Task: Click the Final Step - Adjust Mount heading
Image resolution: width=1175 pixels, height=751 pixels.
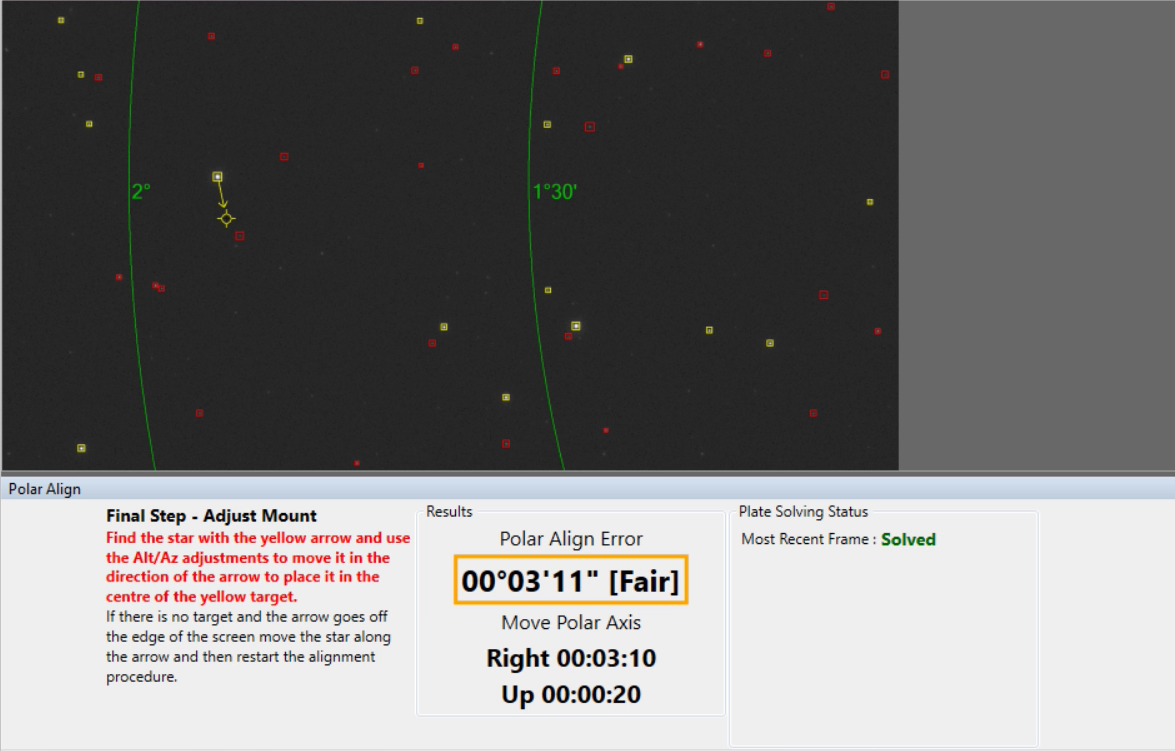Action: coord(211,516)
